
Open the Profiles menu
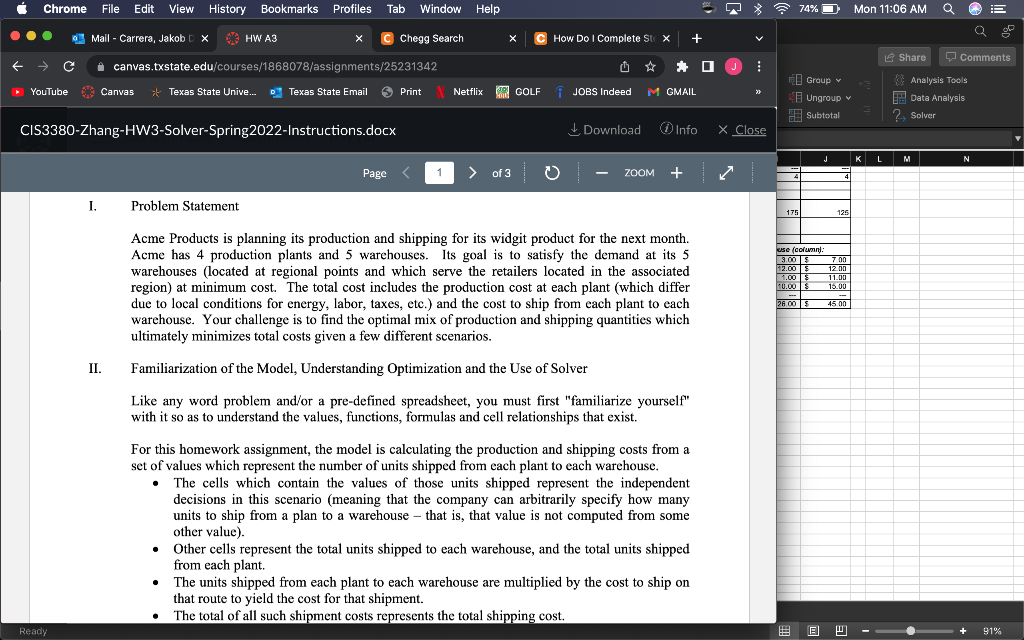coord(352,8)
